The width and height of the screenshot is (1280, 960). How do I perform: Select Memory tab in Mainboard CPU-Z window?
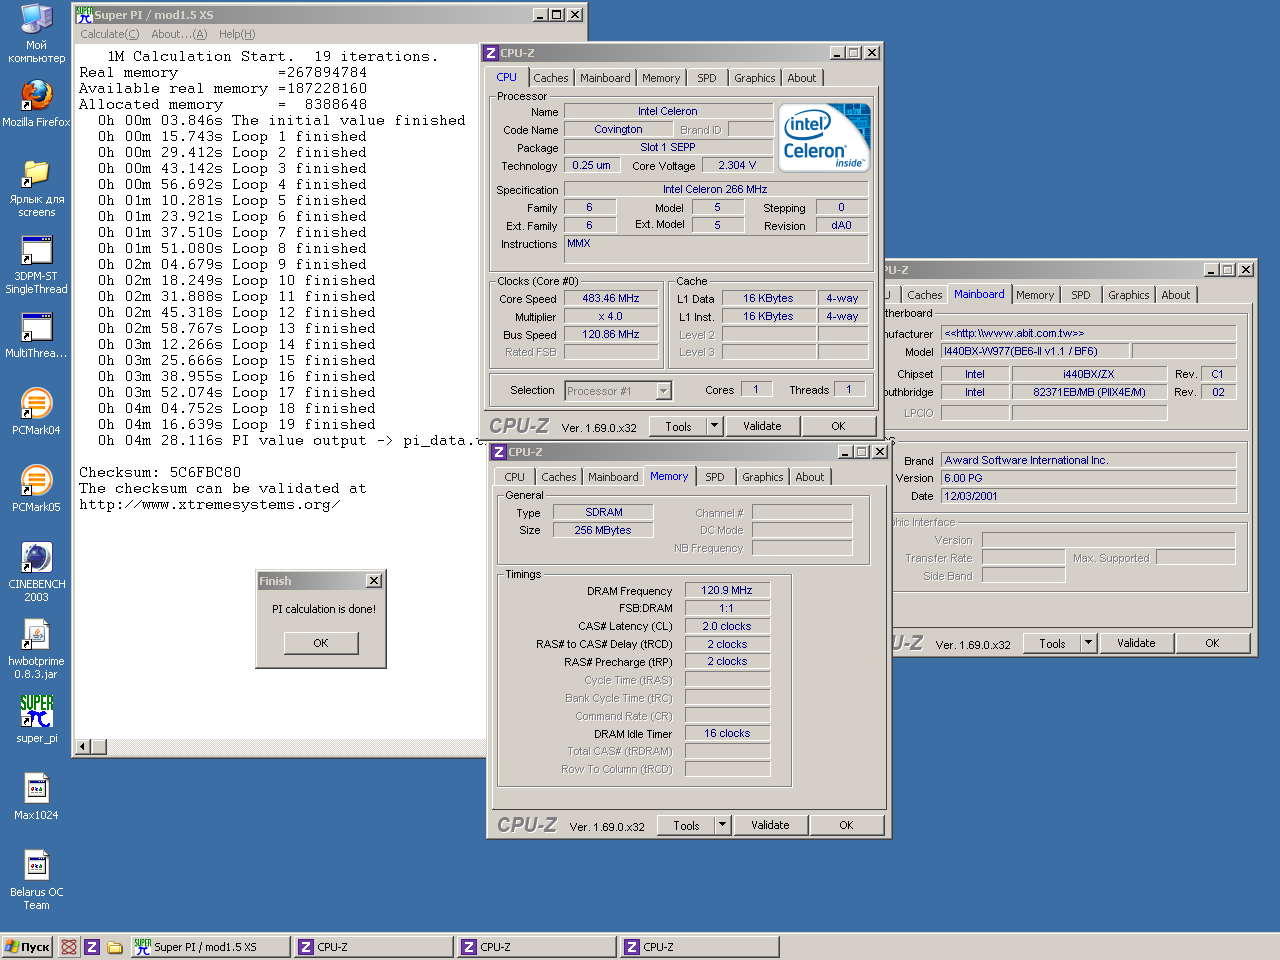coord(1035,295)
